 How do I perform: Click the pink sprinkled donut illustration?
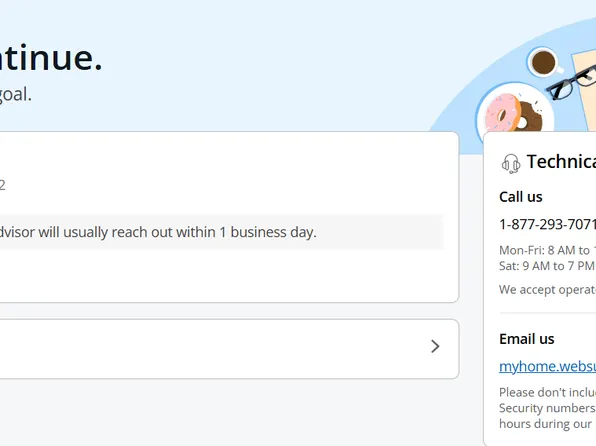503,113
